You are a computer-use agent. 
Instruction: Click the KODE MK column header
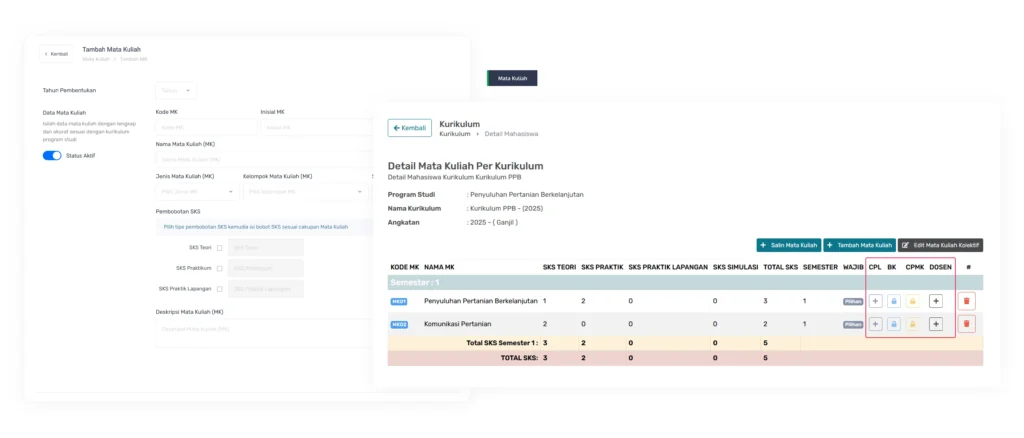pos(405,267)
